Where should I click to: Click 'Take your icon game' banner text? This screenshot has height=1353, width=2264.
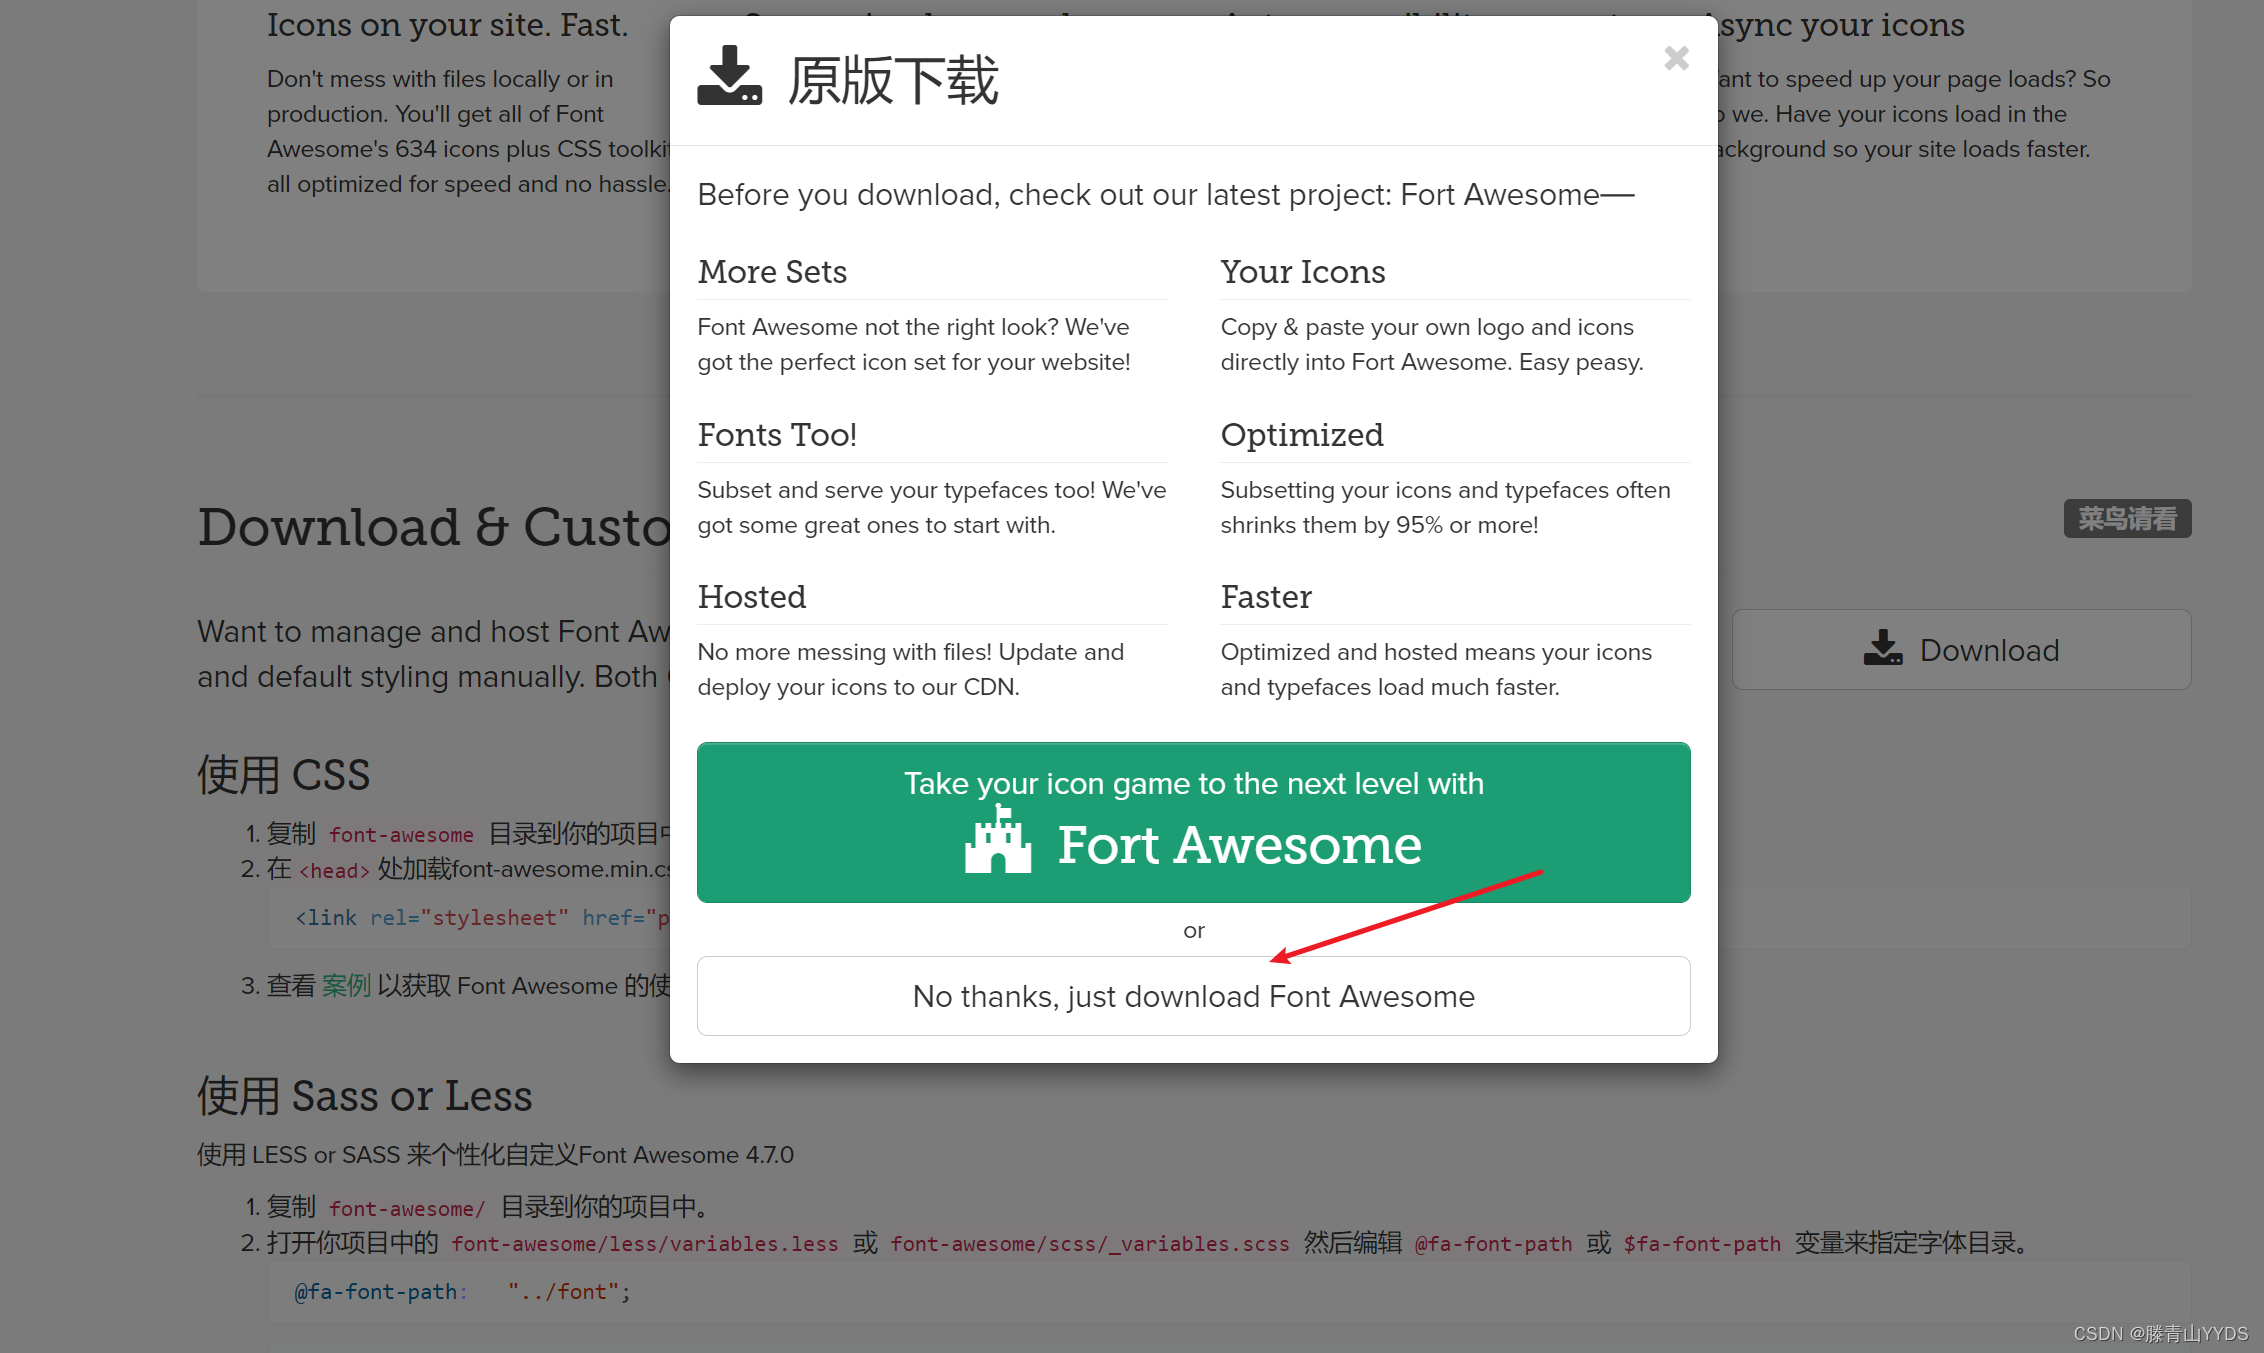(x=1193, y=783)
